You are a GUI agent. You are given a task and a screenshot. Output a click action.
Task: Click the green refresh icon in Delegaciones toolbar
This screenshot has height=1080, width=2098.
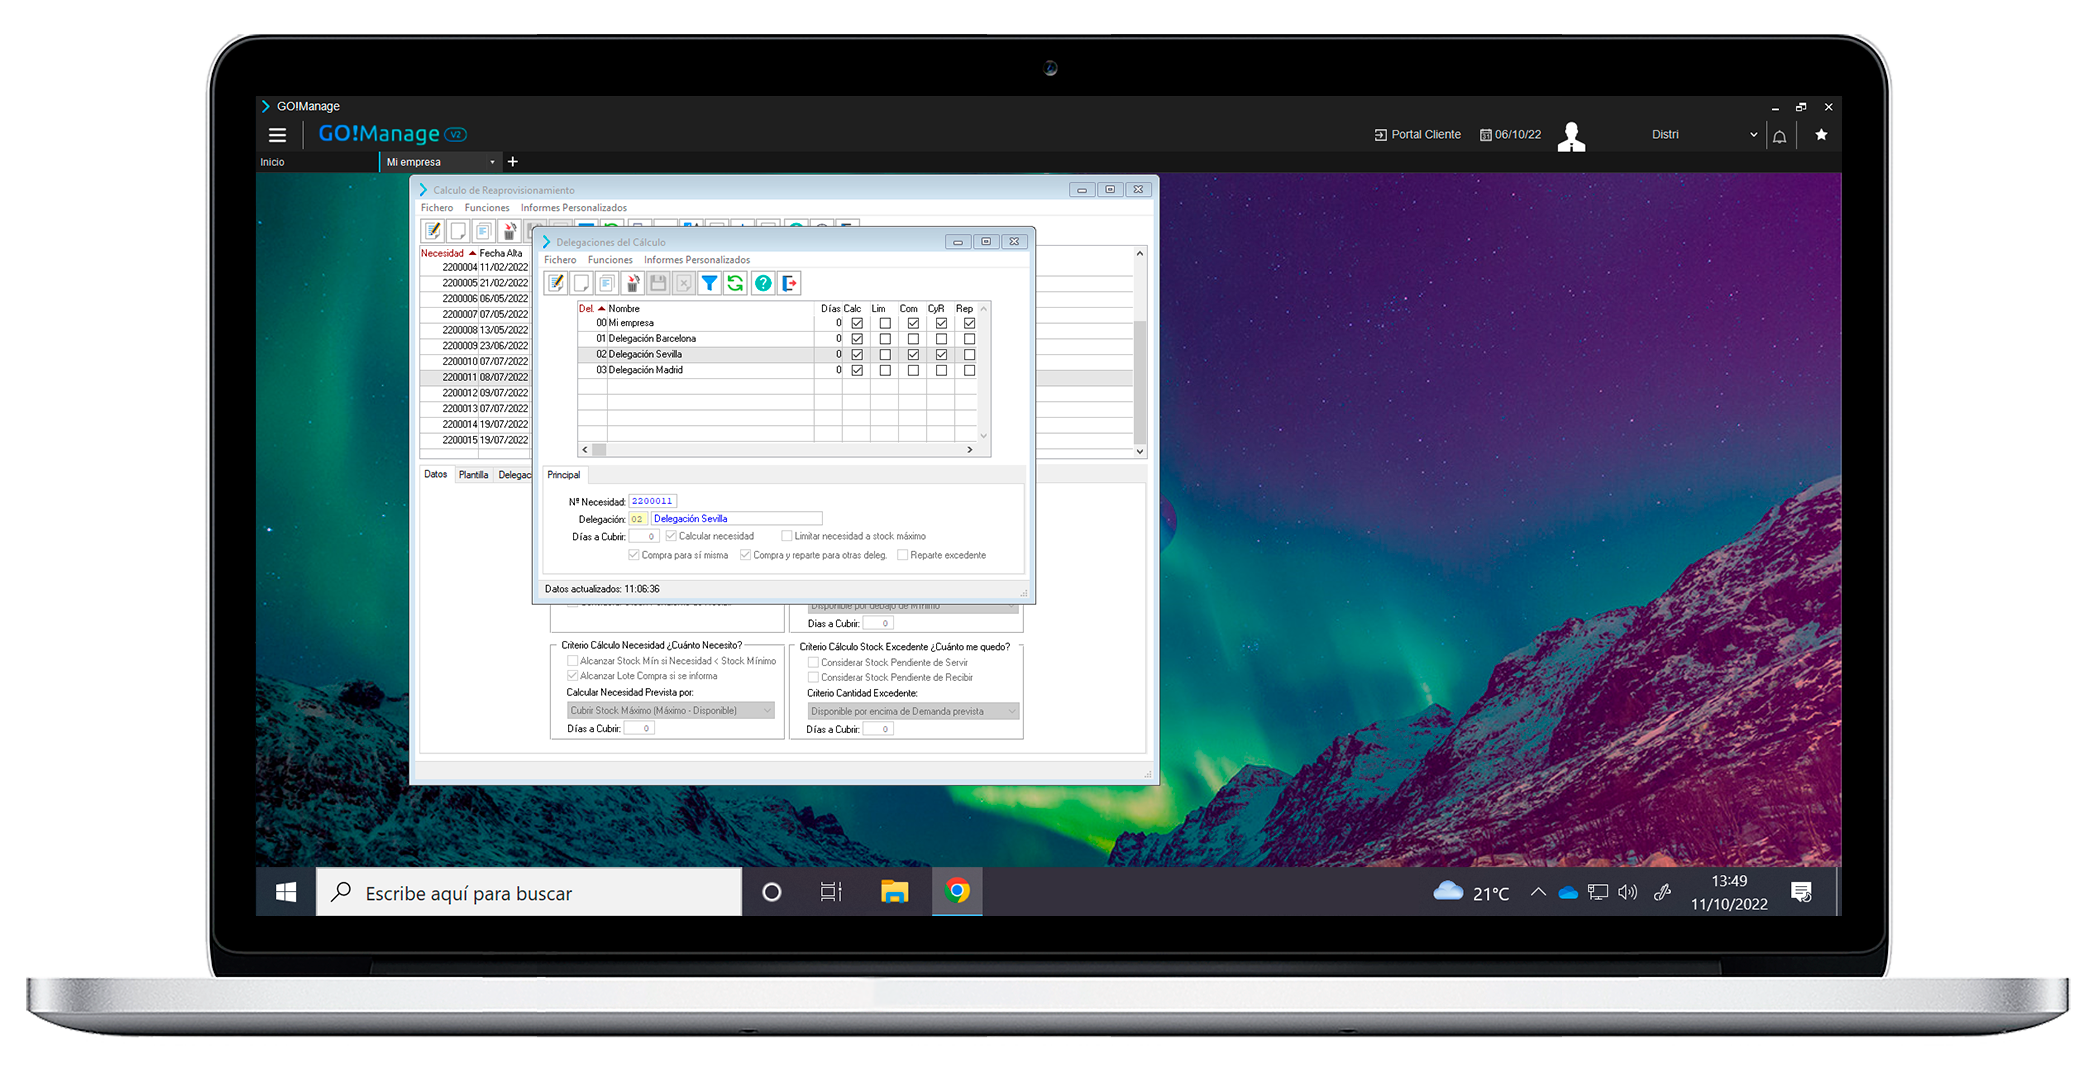[x=735, y=284]
